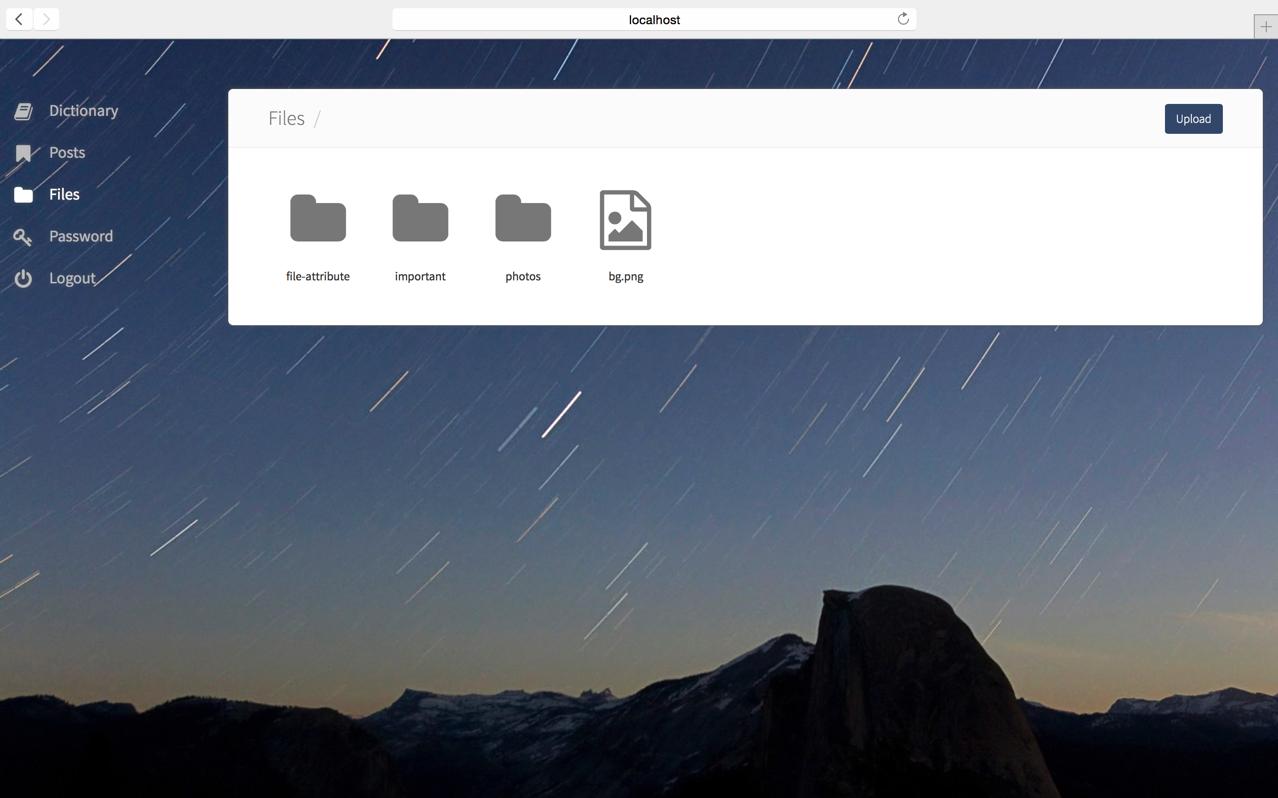Click the Logout power icon

[23, 279]
